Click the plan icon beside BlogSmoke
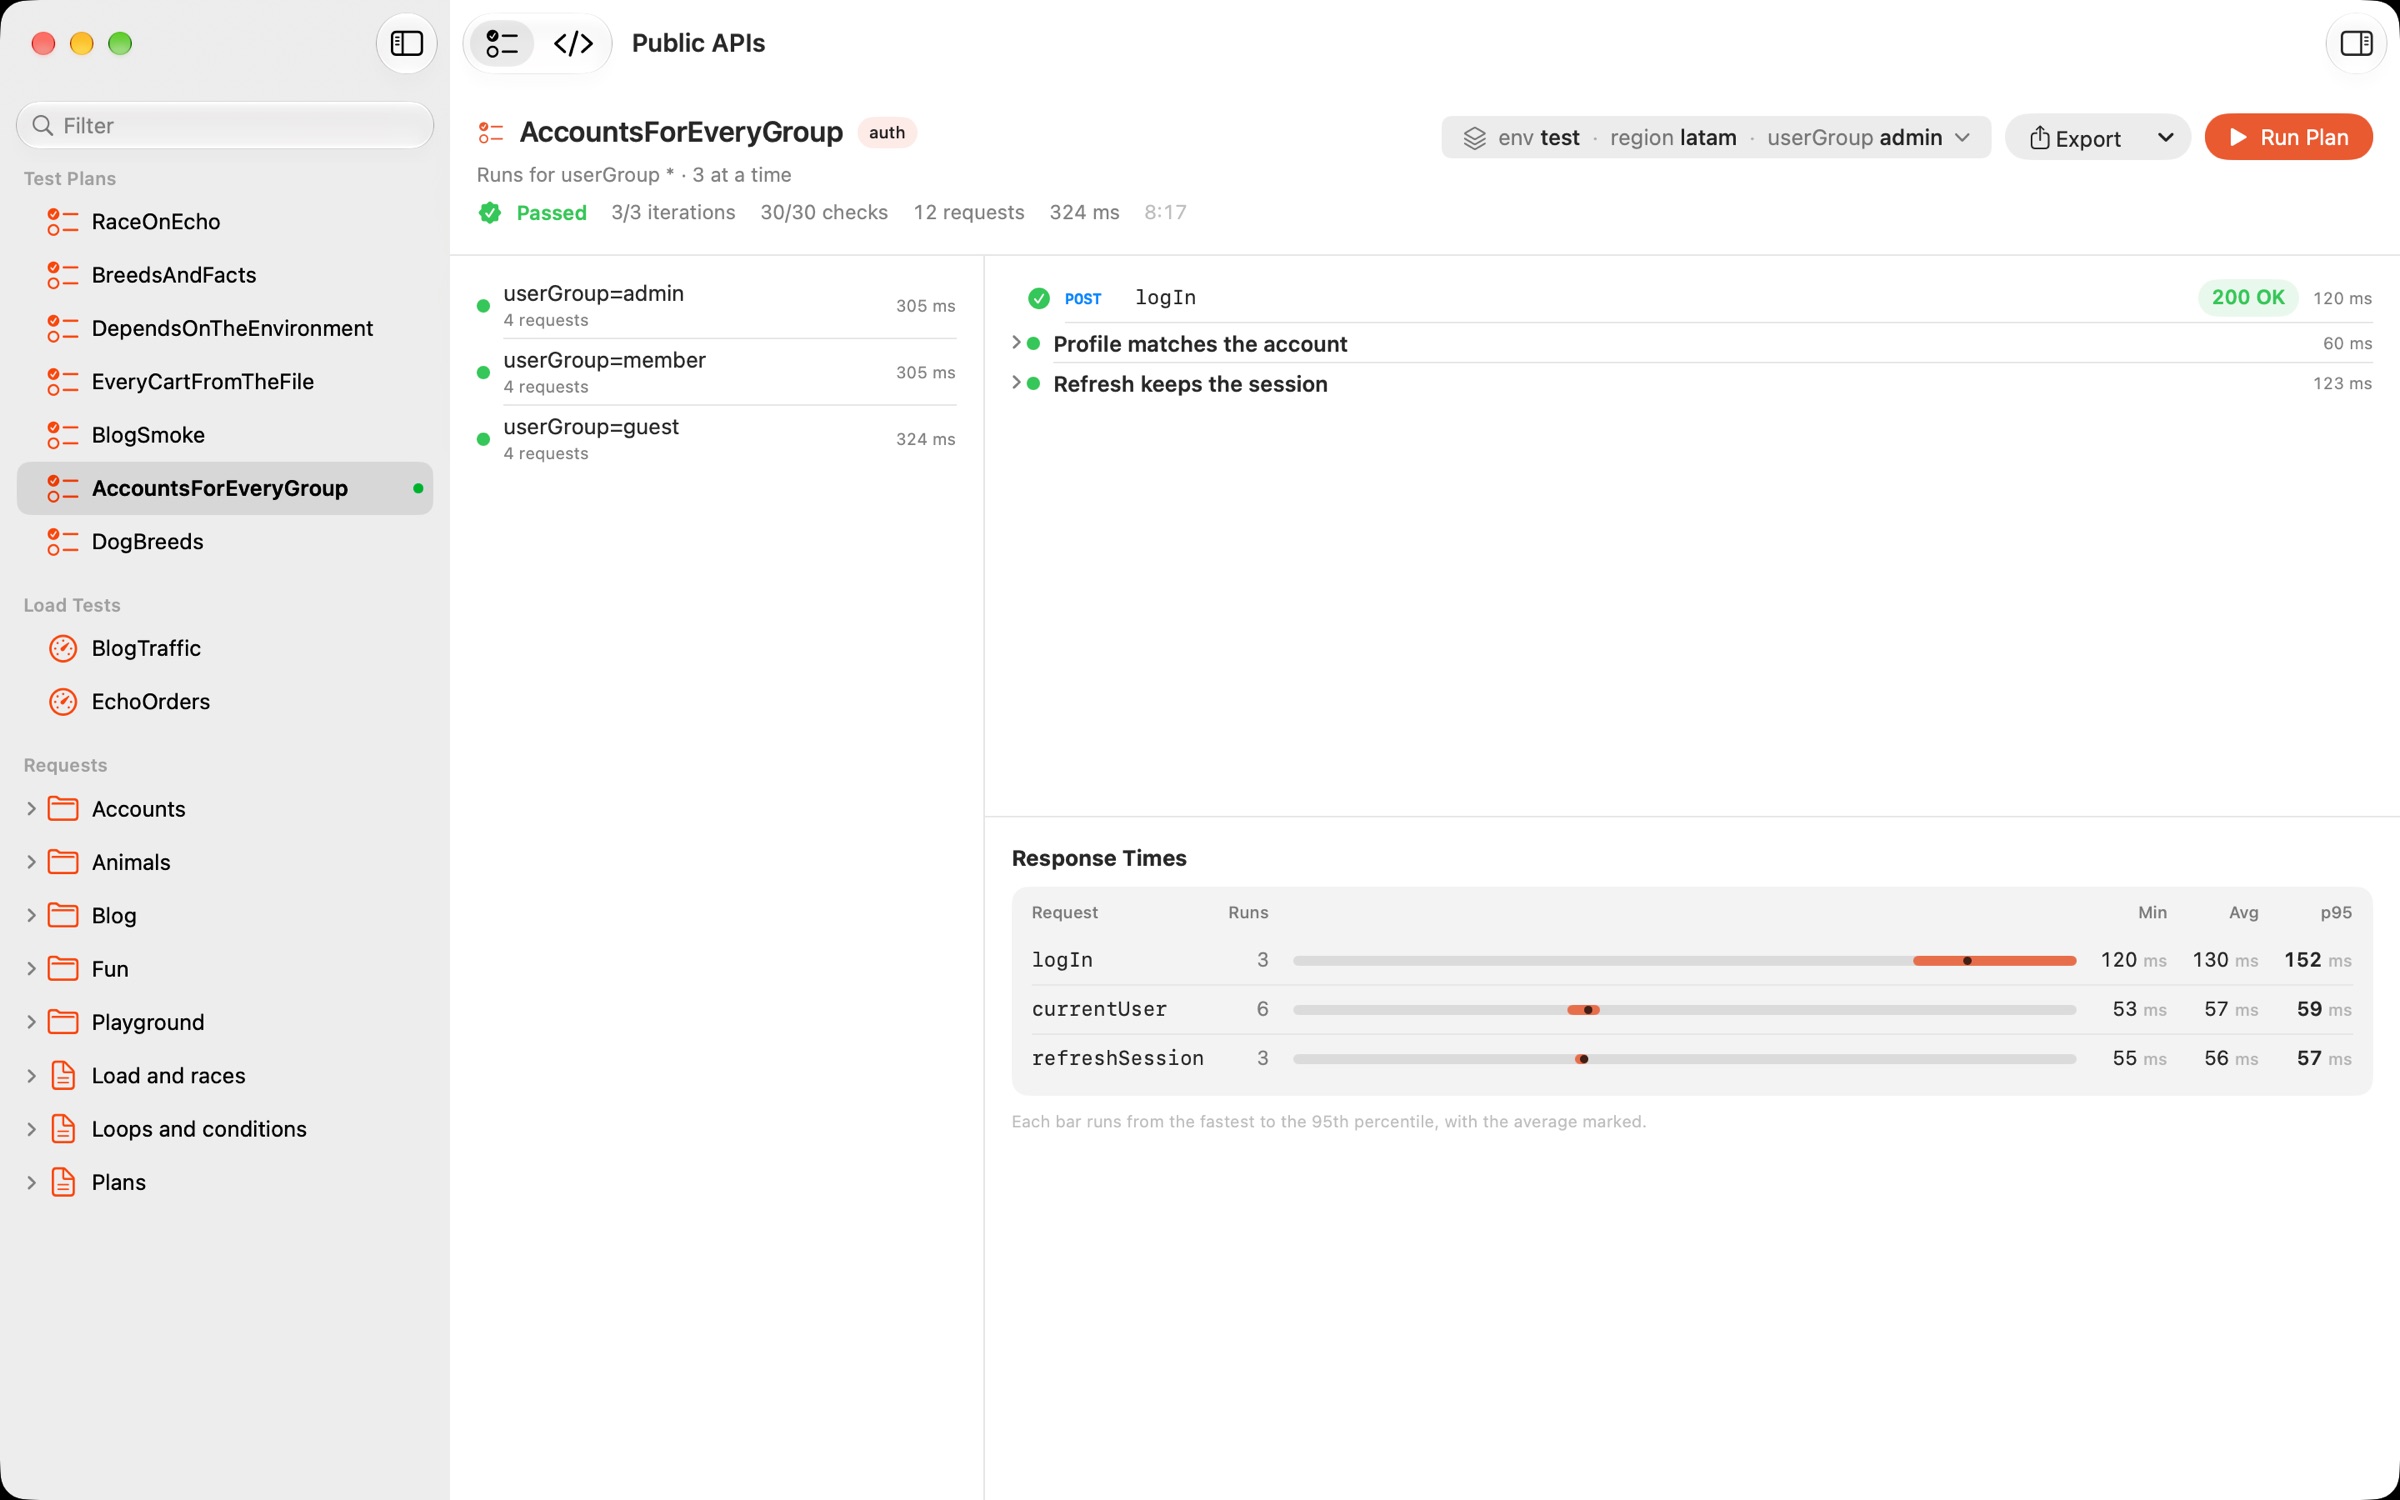 tap(63, 435)
